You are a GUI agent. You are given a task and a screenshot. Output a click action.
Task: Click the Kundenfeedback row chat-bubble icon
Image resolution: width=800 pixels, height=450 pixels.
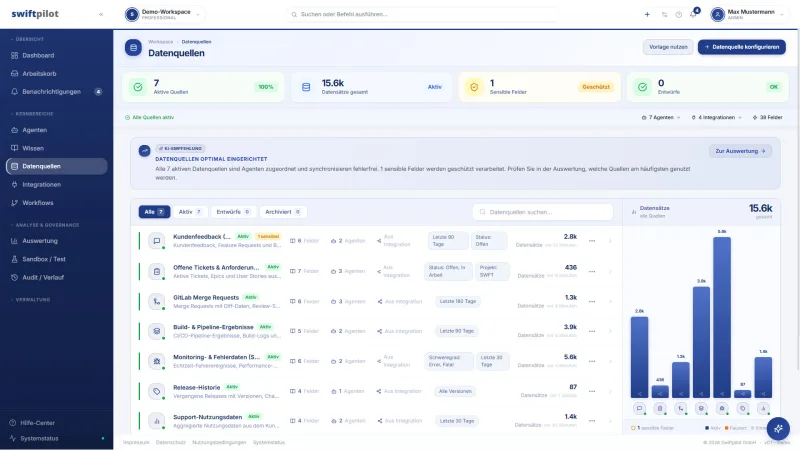pyautogui.click(x=157, y=241)
